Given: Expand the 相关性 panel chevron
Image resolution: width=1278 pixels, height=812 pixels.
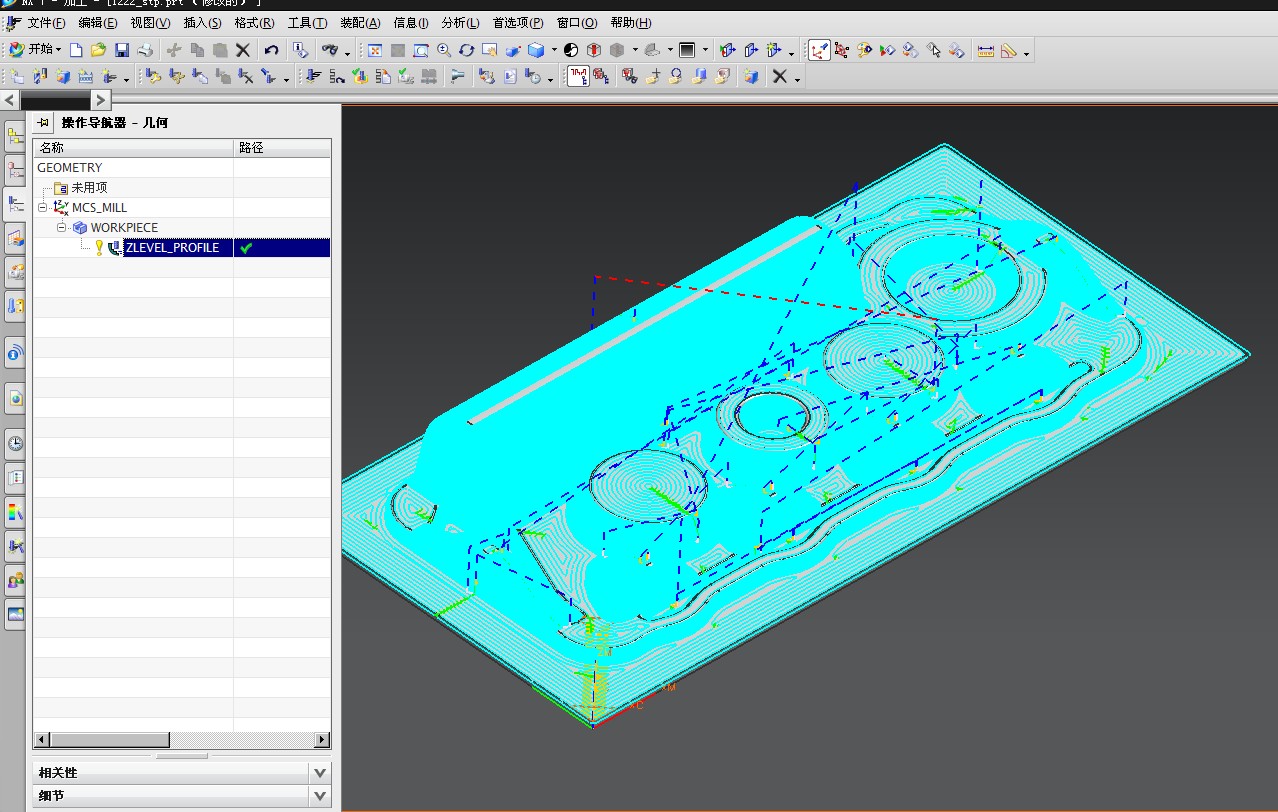Looking at the screenshot, I should (x=320, y=772).
